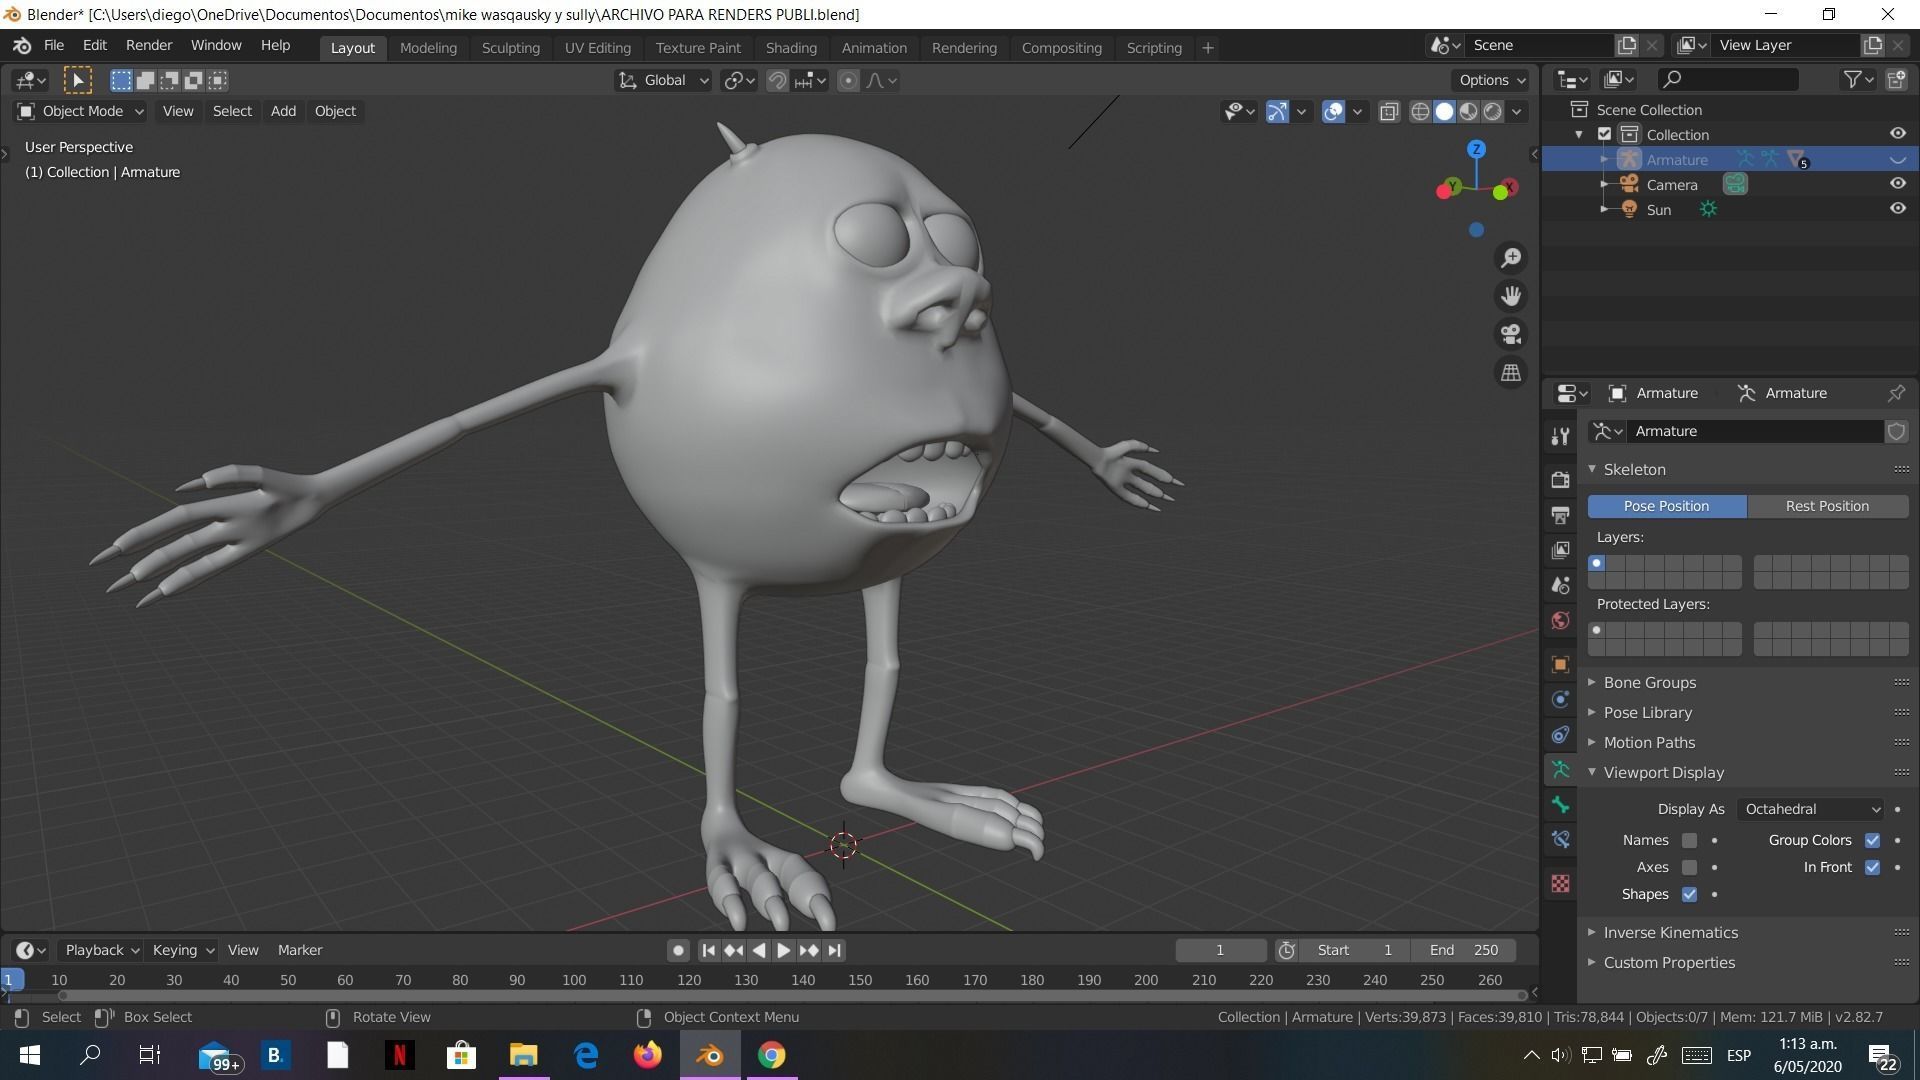
Task: Expand the Custom Properties panel
Action: pyautogui.click(x=1669, y=962)
